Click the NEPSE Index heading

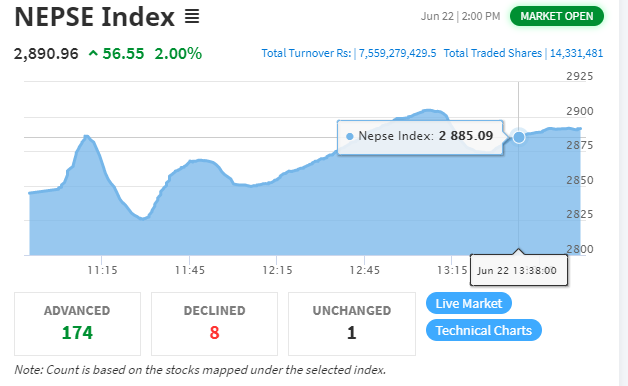coord(95,17)
